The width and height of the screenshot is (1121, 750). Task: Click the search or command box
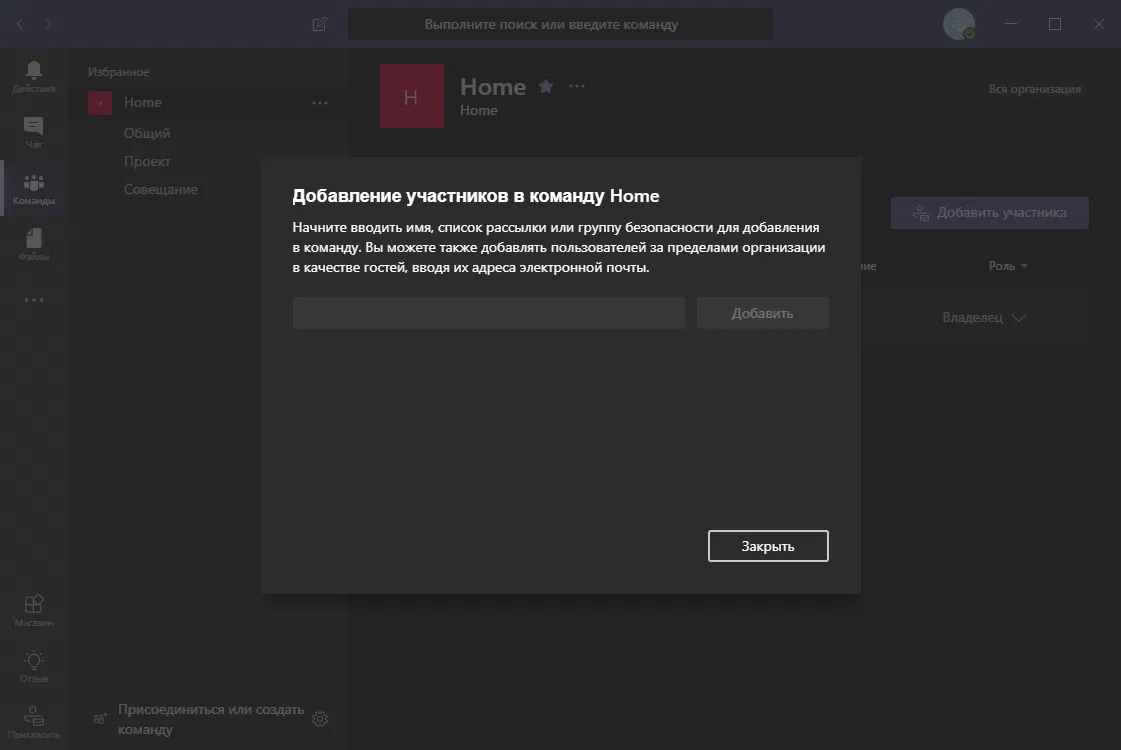(x=560, y=24)
